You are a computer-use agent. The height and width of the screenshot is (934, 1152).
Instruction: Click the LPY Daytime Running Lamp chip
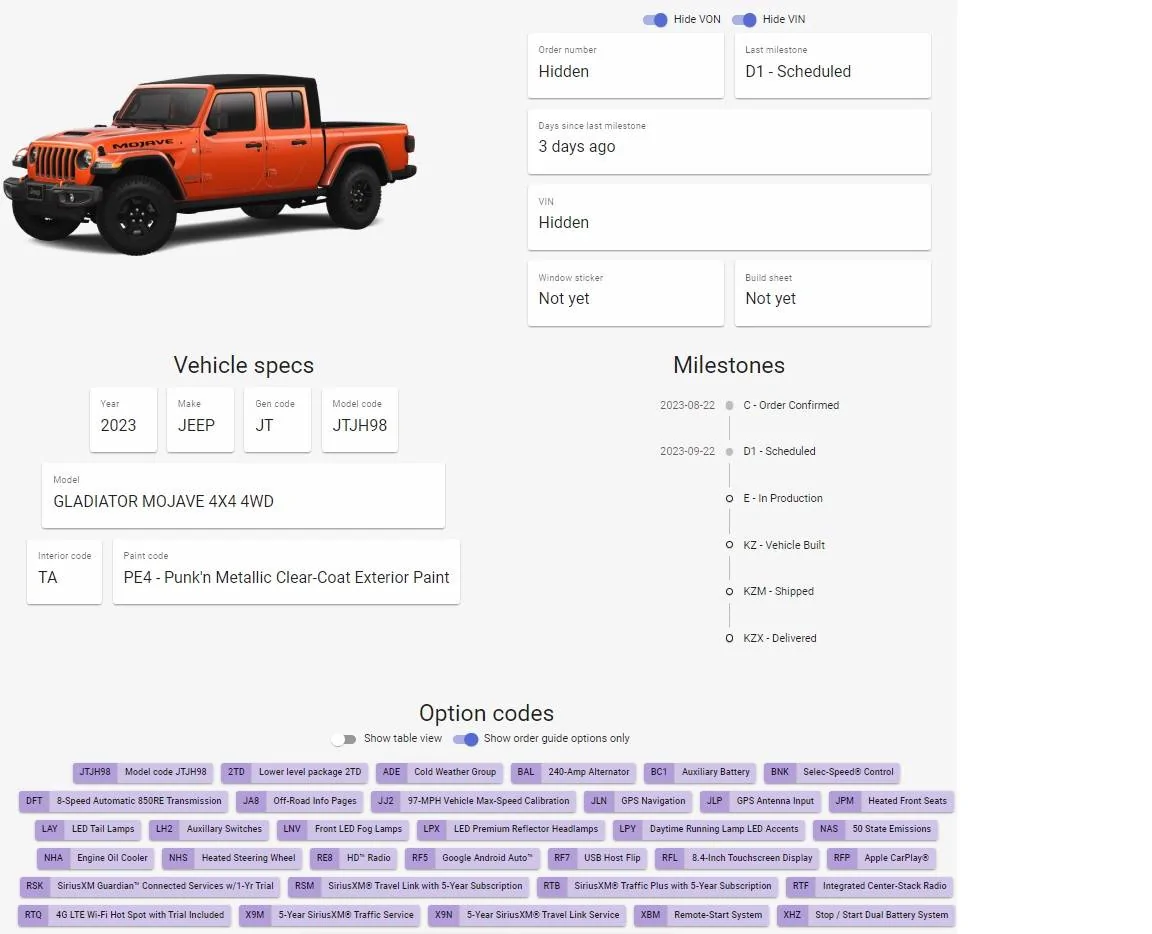click(x=709, y=829)
